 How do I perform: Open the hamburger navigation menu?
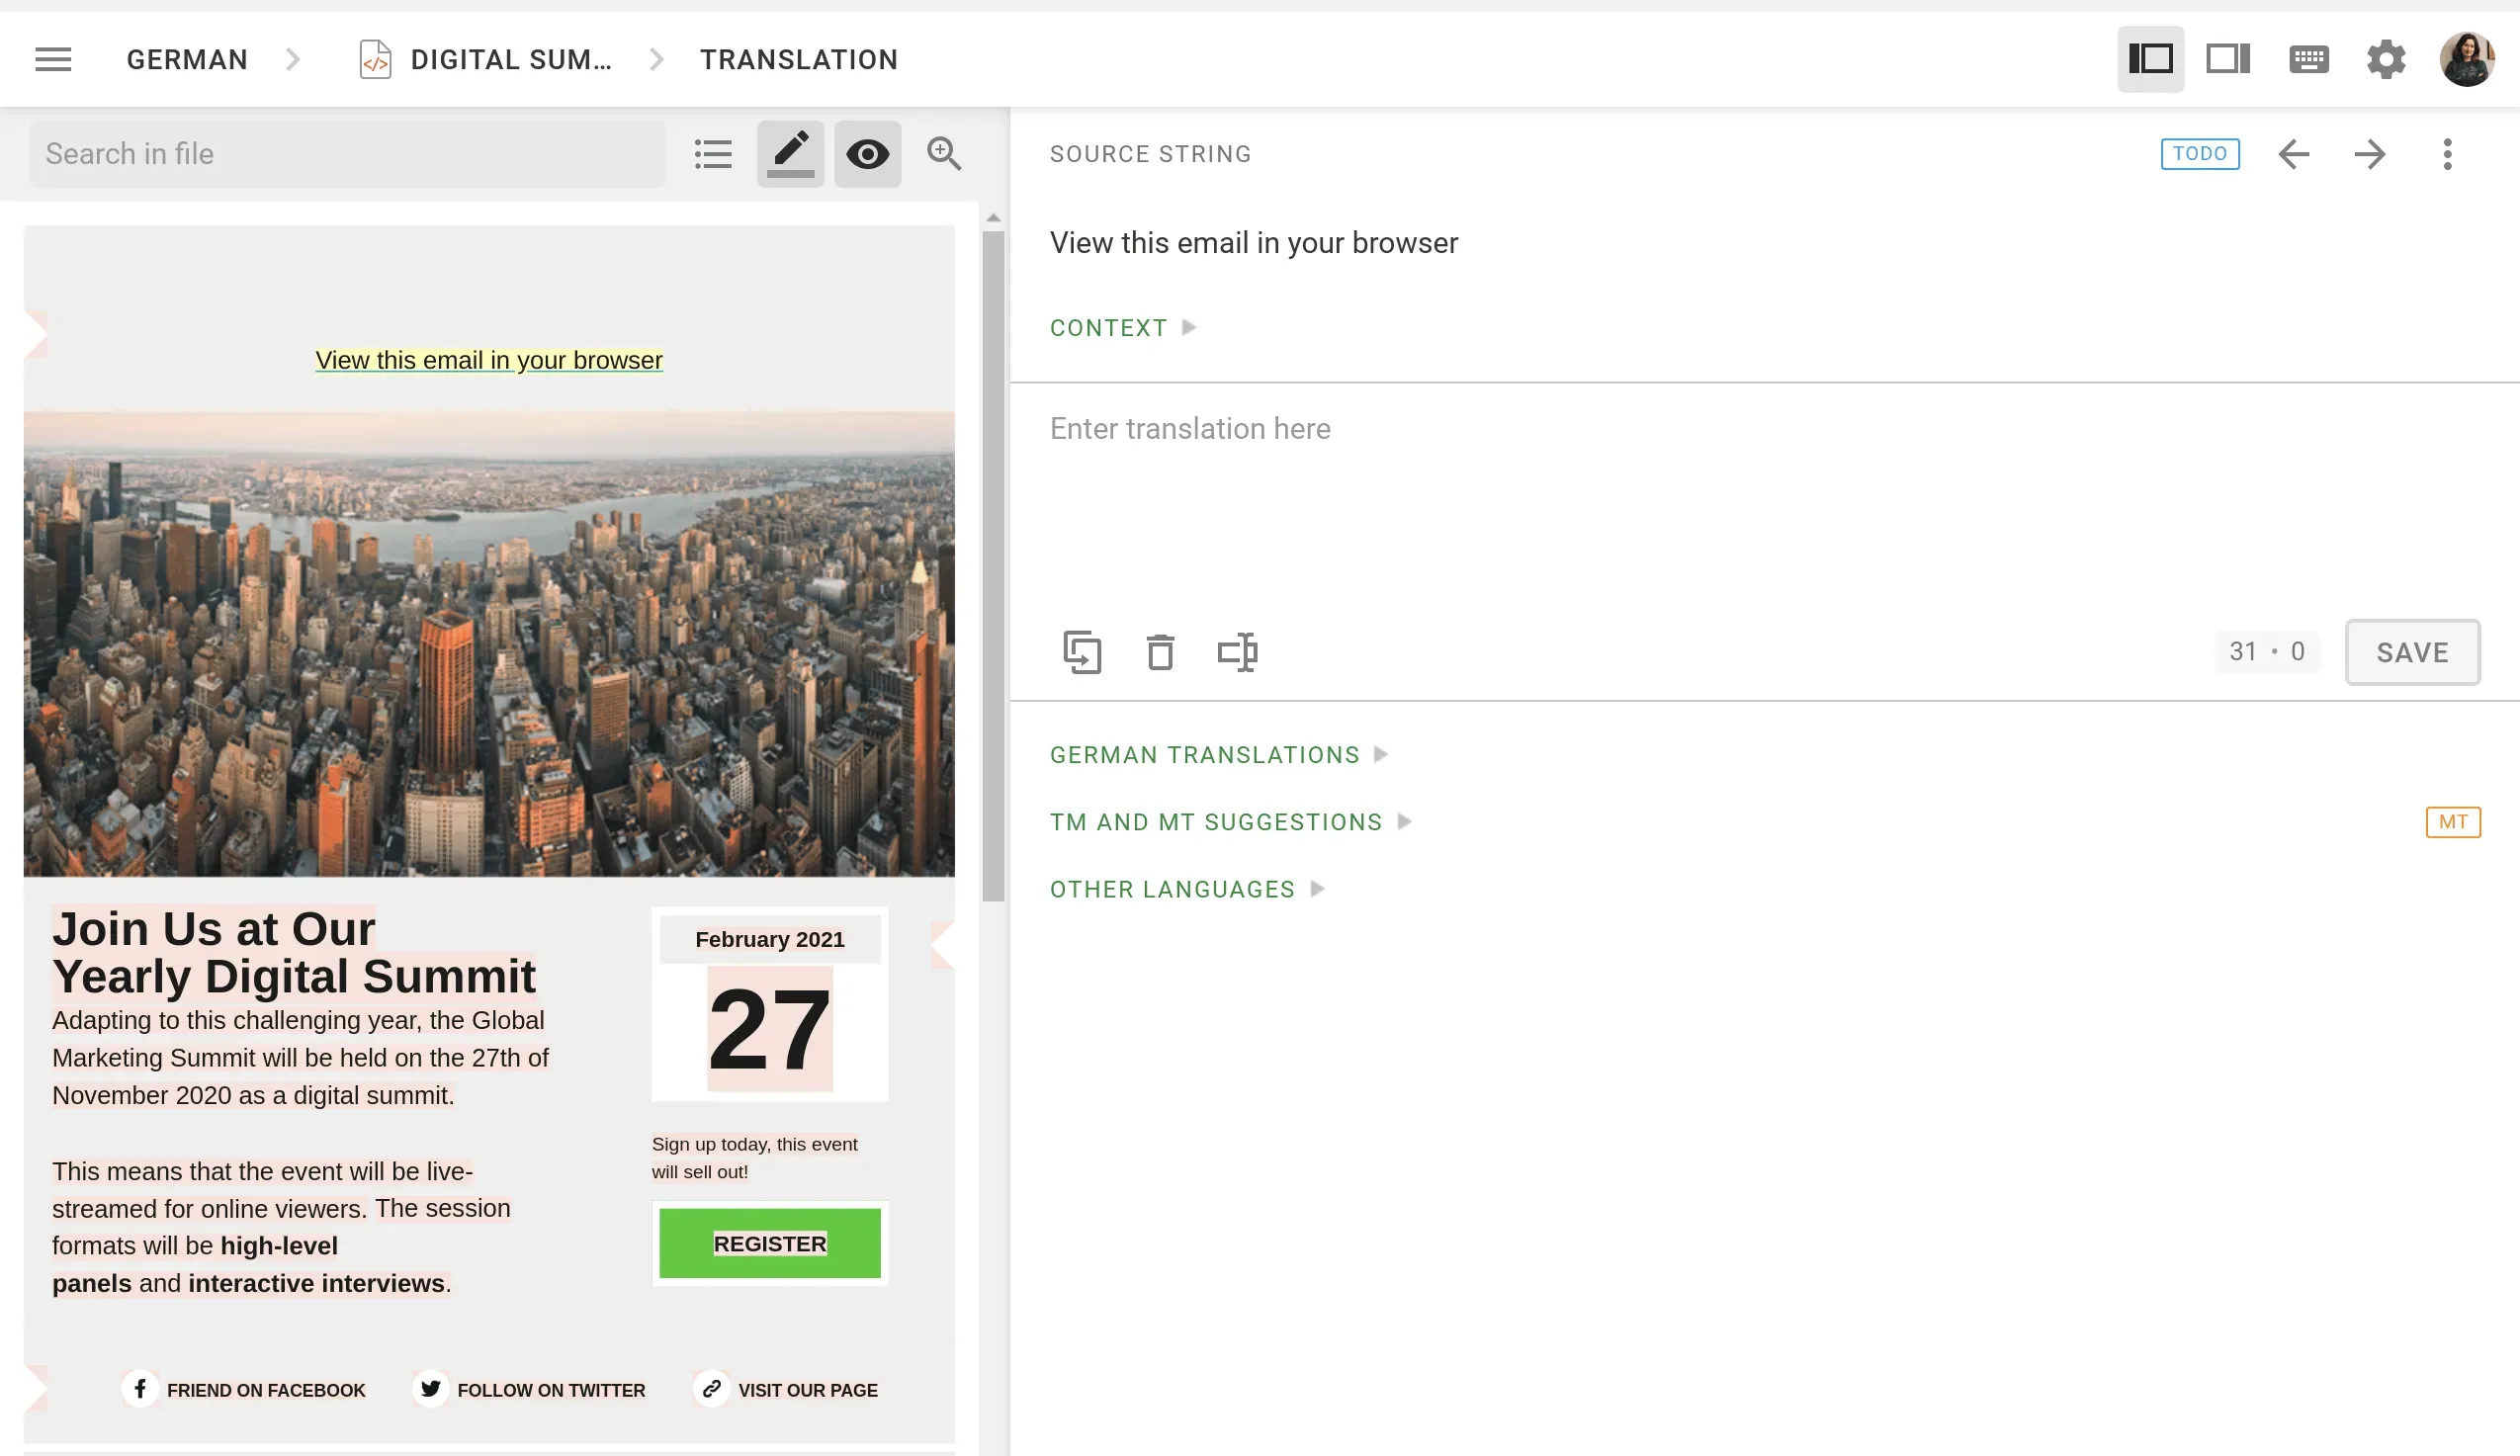click(53, 59)
